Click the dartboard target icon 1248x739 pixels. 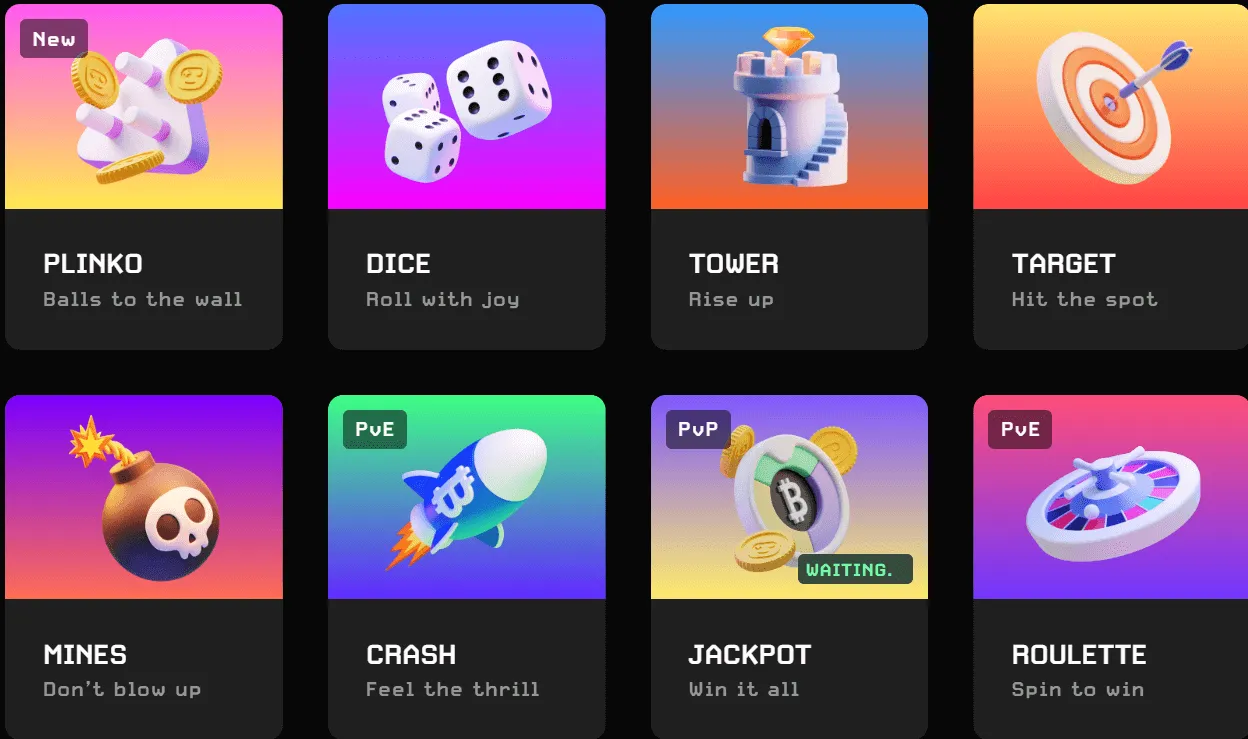pos(1112,106)
